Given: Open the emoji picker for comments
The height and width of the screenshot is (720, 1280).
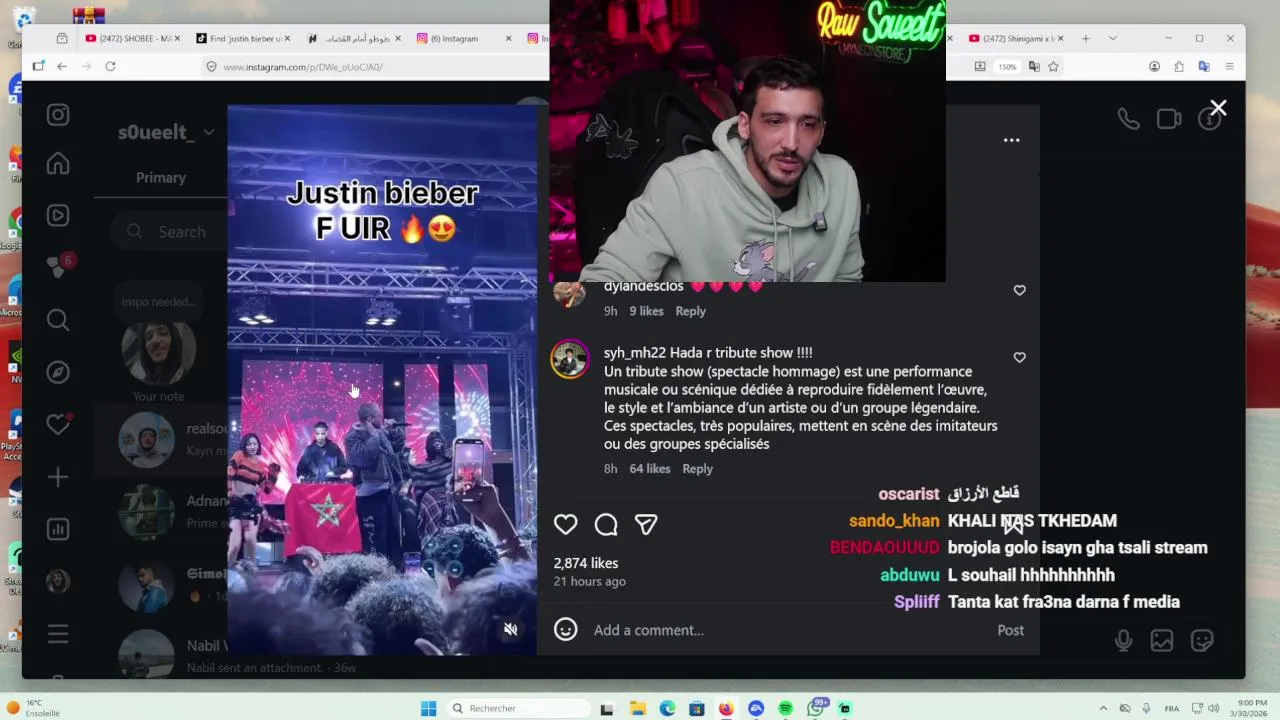Looking at the screenshot, I should pyautogui.click(x=566, y=629).
